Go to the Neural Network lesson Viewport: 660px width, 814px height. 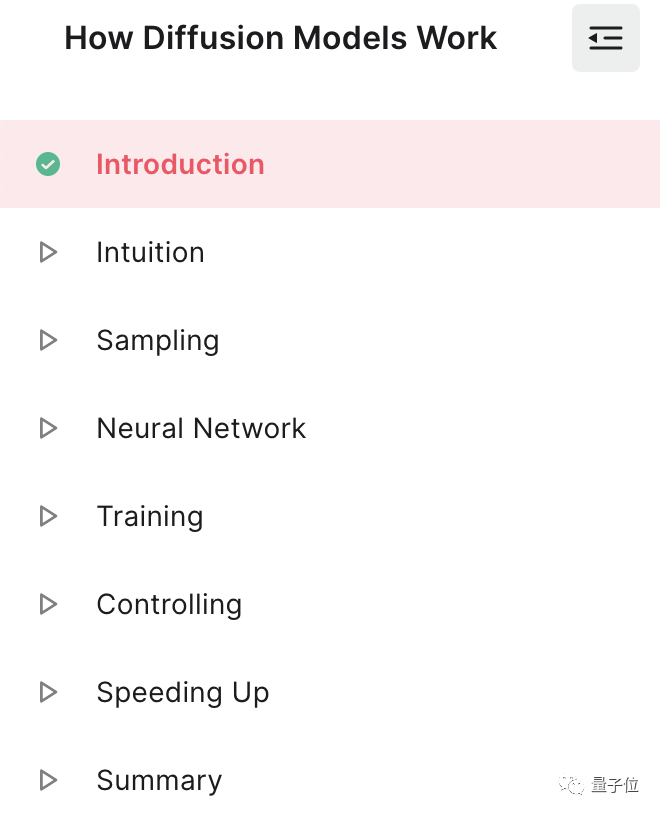pyautogui.click(x=201, y=428)
